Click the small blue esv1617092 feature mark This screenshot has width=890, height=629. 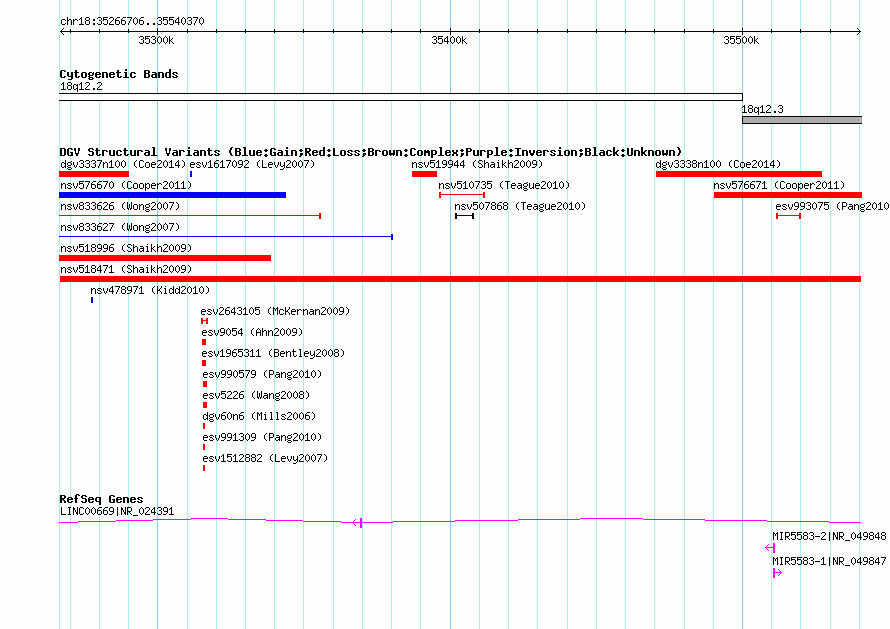pyautogui.click(x=191, y=174)
